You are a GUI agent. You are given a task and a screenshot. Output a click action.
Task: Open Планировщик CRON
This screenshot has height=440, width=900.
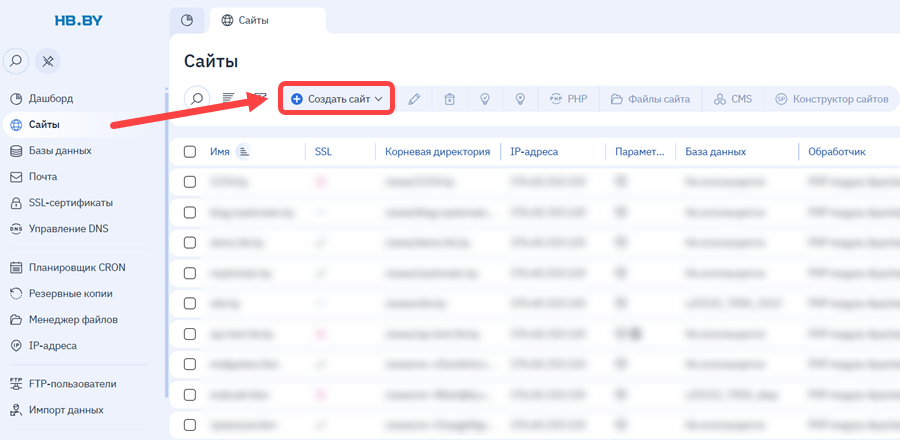77,267
